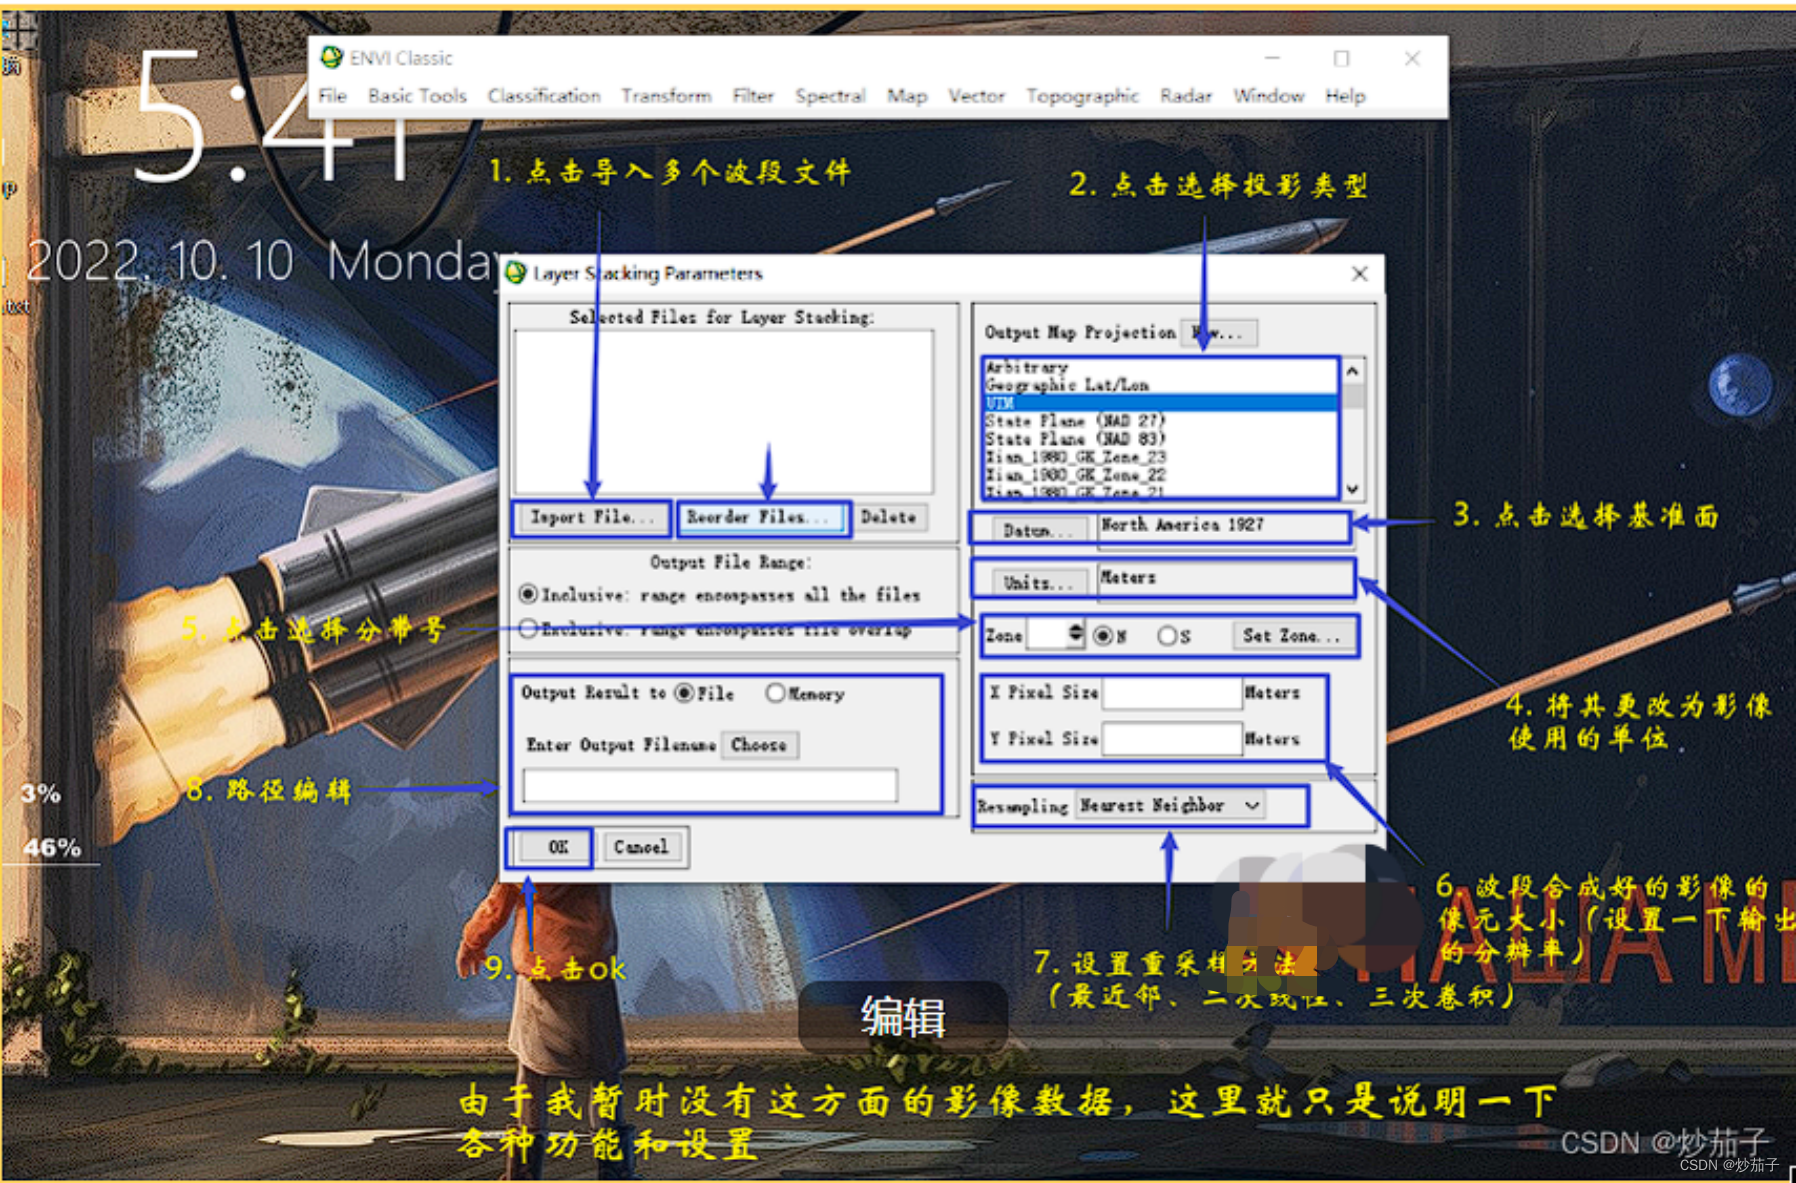The image size is (1796, 1183).
Task: Select Geographic Lat/Lon projection
Action: (1160, 385)
